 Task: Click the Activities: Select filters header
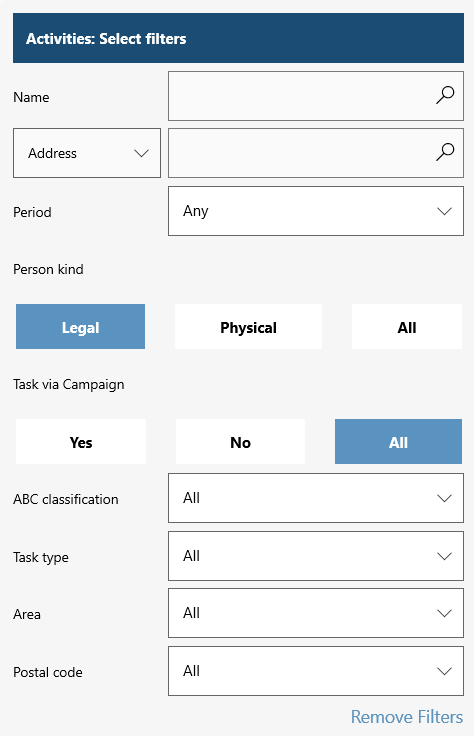pyautogui.click(x=238, y=38)
